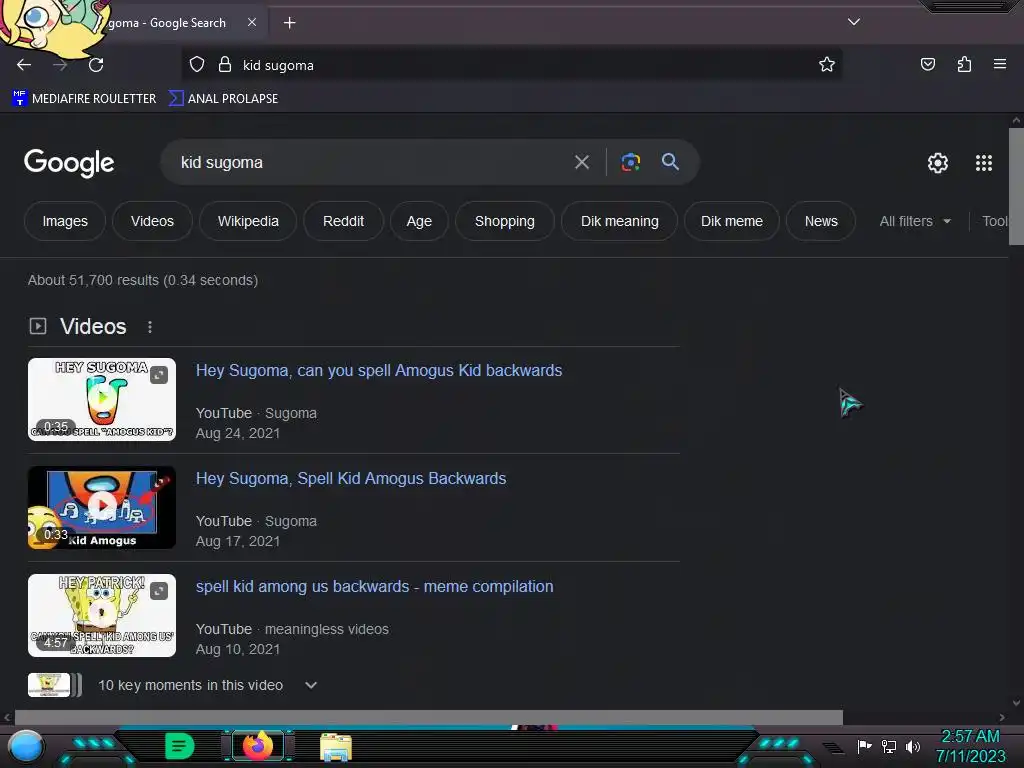The width and height of the screenshot is (1024, 768).
Task: Filter results by Videos
Action: pos(152,221)
